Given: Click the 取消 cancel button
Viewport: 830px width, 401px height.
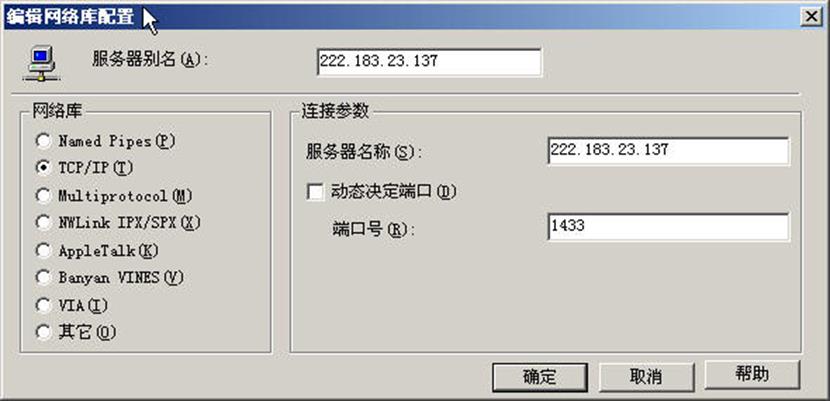Looking at the screenshot, I should [646, 377].
